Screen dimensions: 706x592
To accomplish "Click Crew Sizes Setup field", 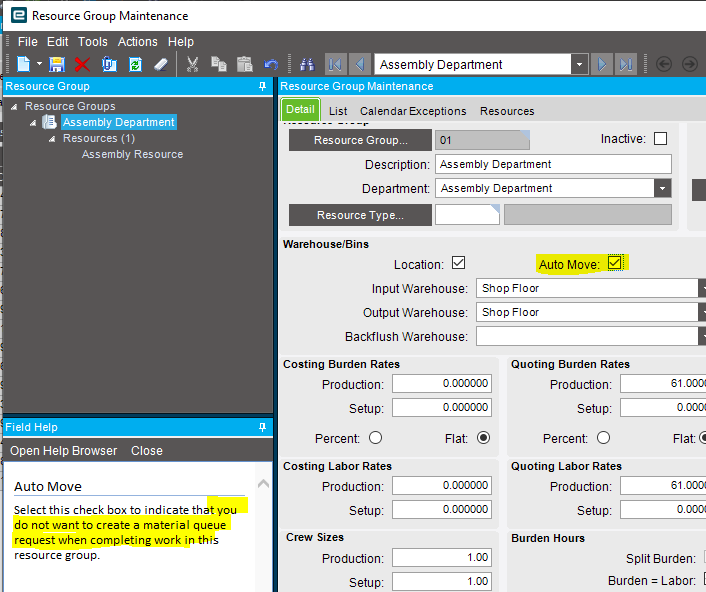I will [442, 582].
